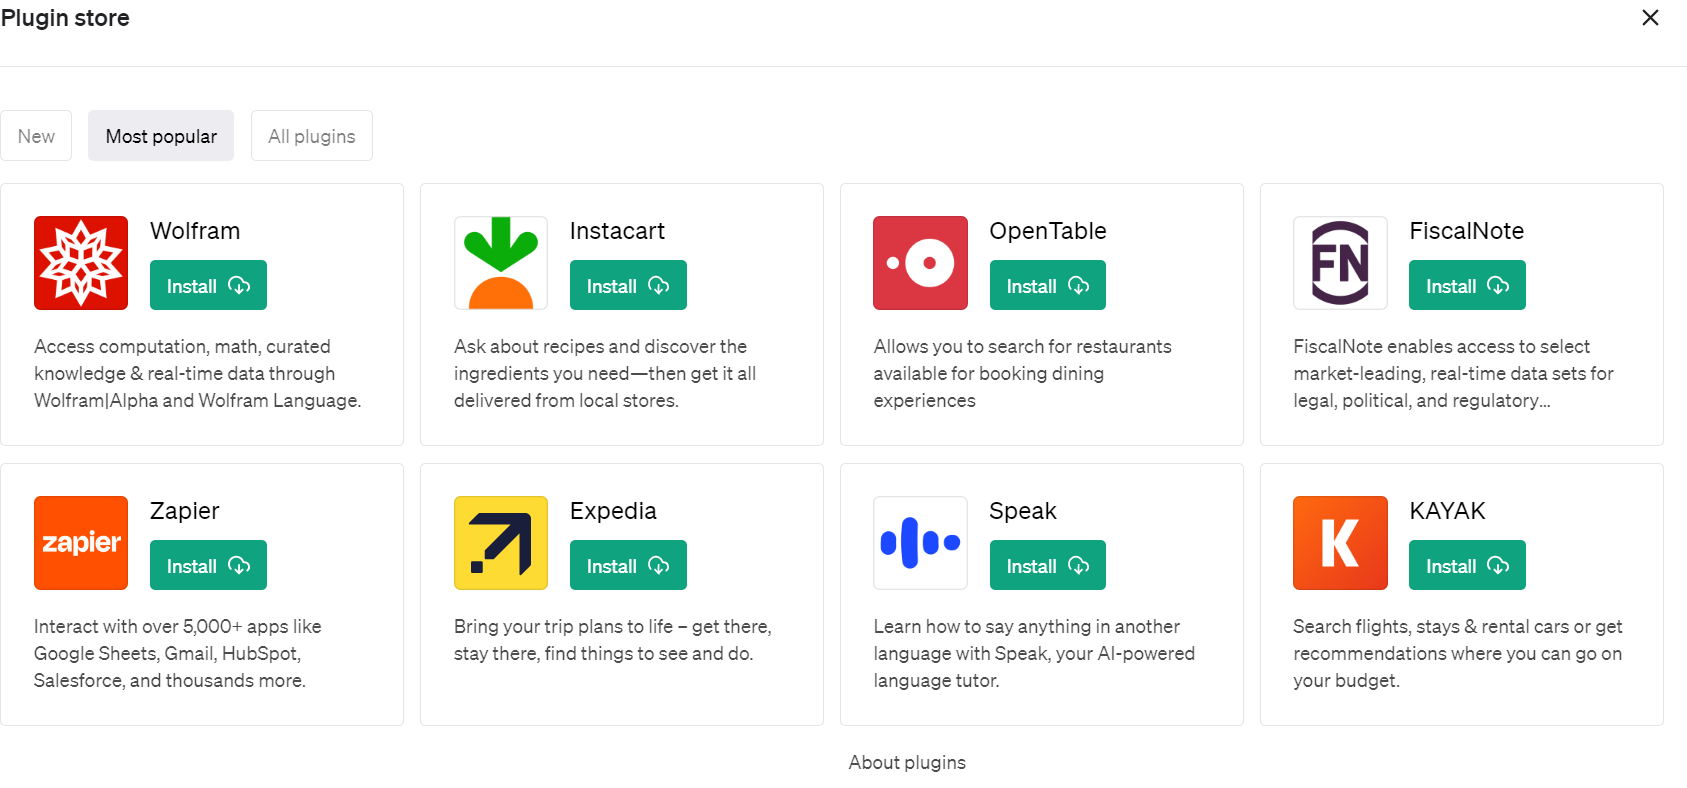This screenshot has height=788, width=1687.
Task: Install the Wolfram plugin
Action: tap(208, 286)
